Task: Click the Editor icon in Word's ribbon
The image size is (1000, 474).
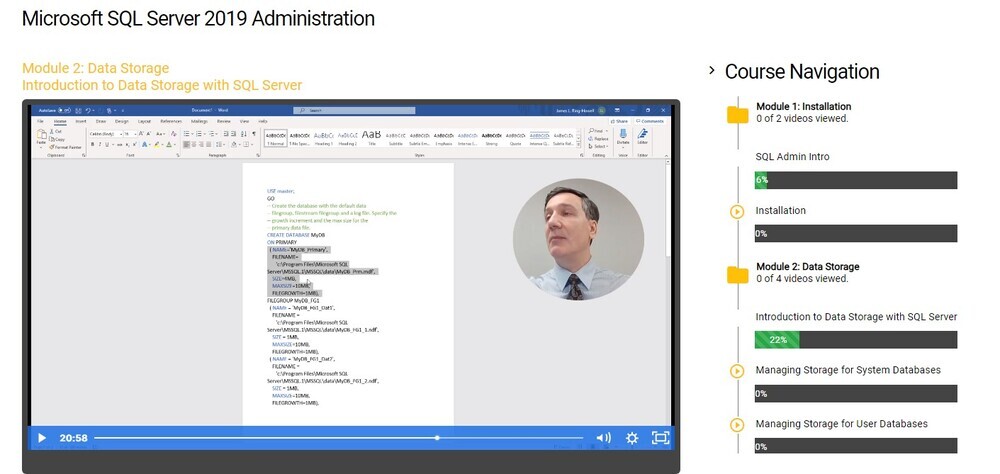Action: coord(642,133)
